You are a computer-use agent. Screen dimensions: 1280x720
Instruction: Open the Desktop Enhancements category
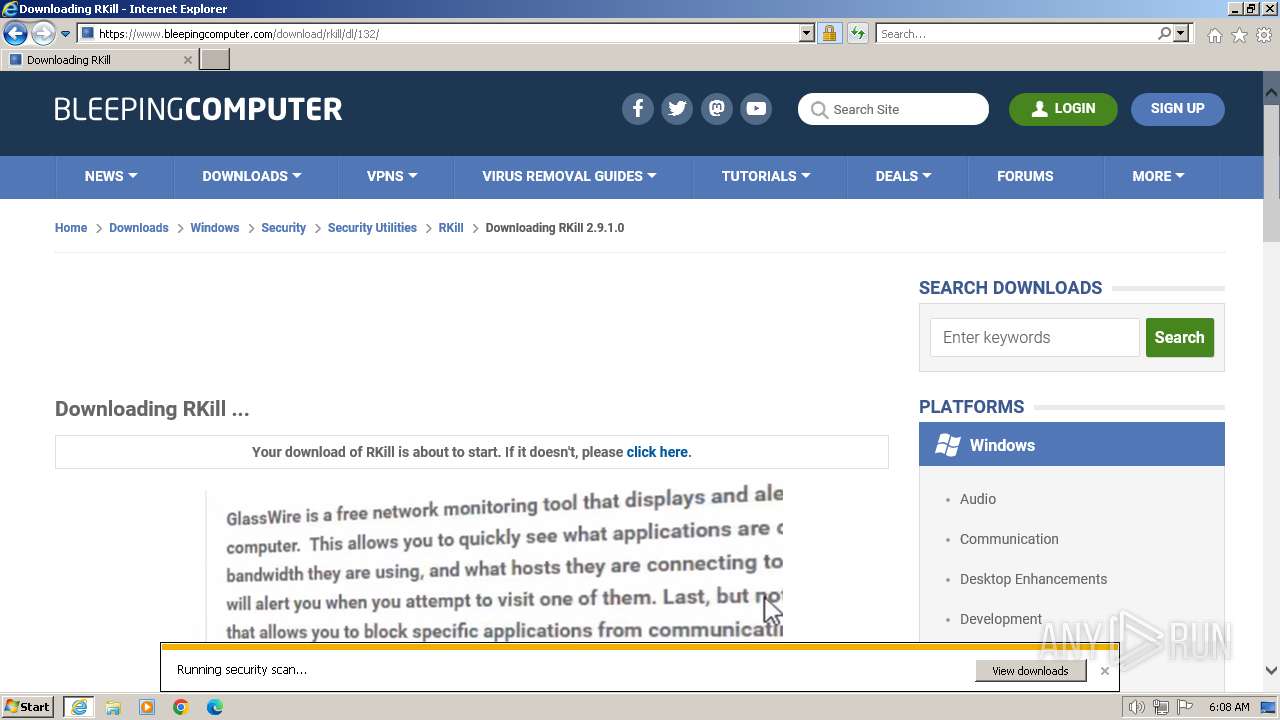point(1033,579)
